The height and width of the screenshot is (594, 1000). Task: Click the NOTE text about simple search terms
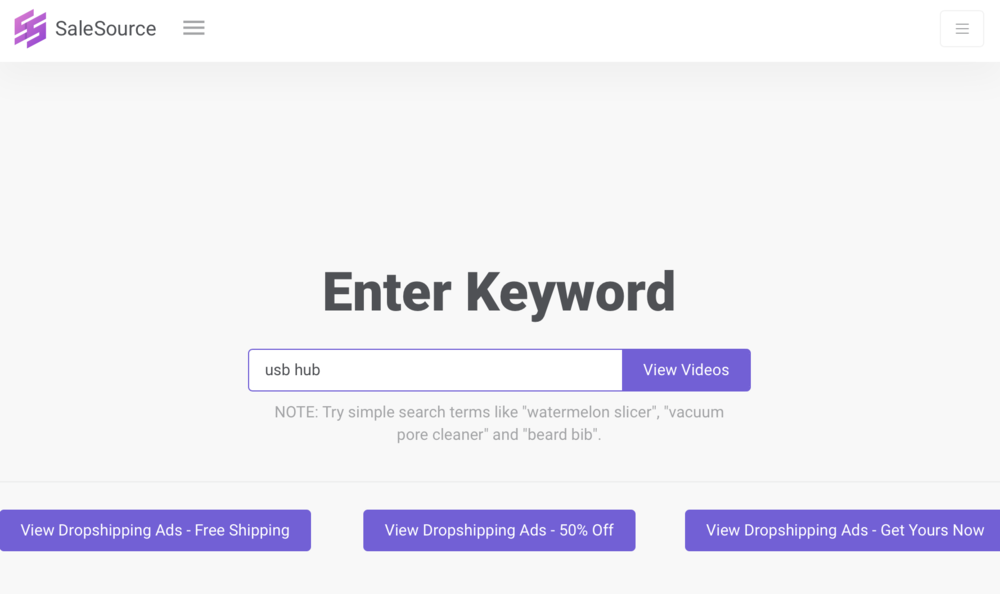(x=499, y=423)
